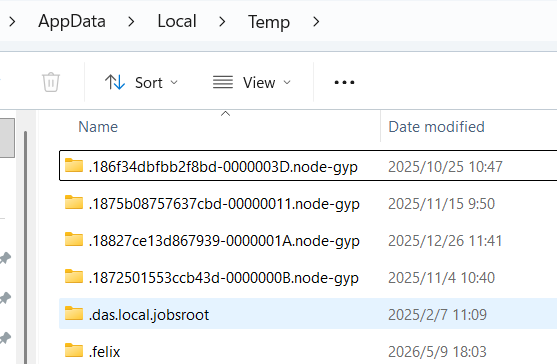557x364 pixels.
Task: Click the navigation pane vertical scrollbar
Action: pyautogui.click(x=26, y=247)
